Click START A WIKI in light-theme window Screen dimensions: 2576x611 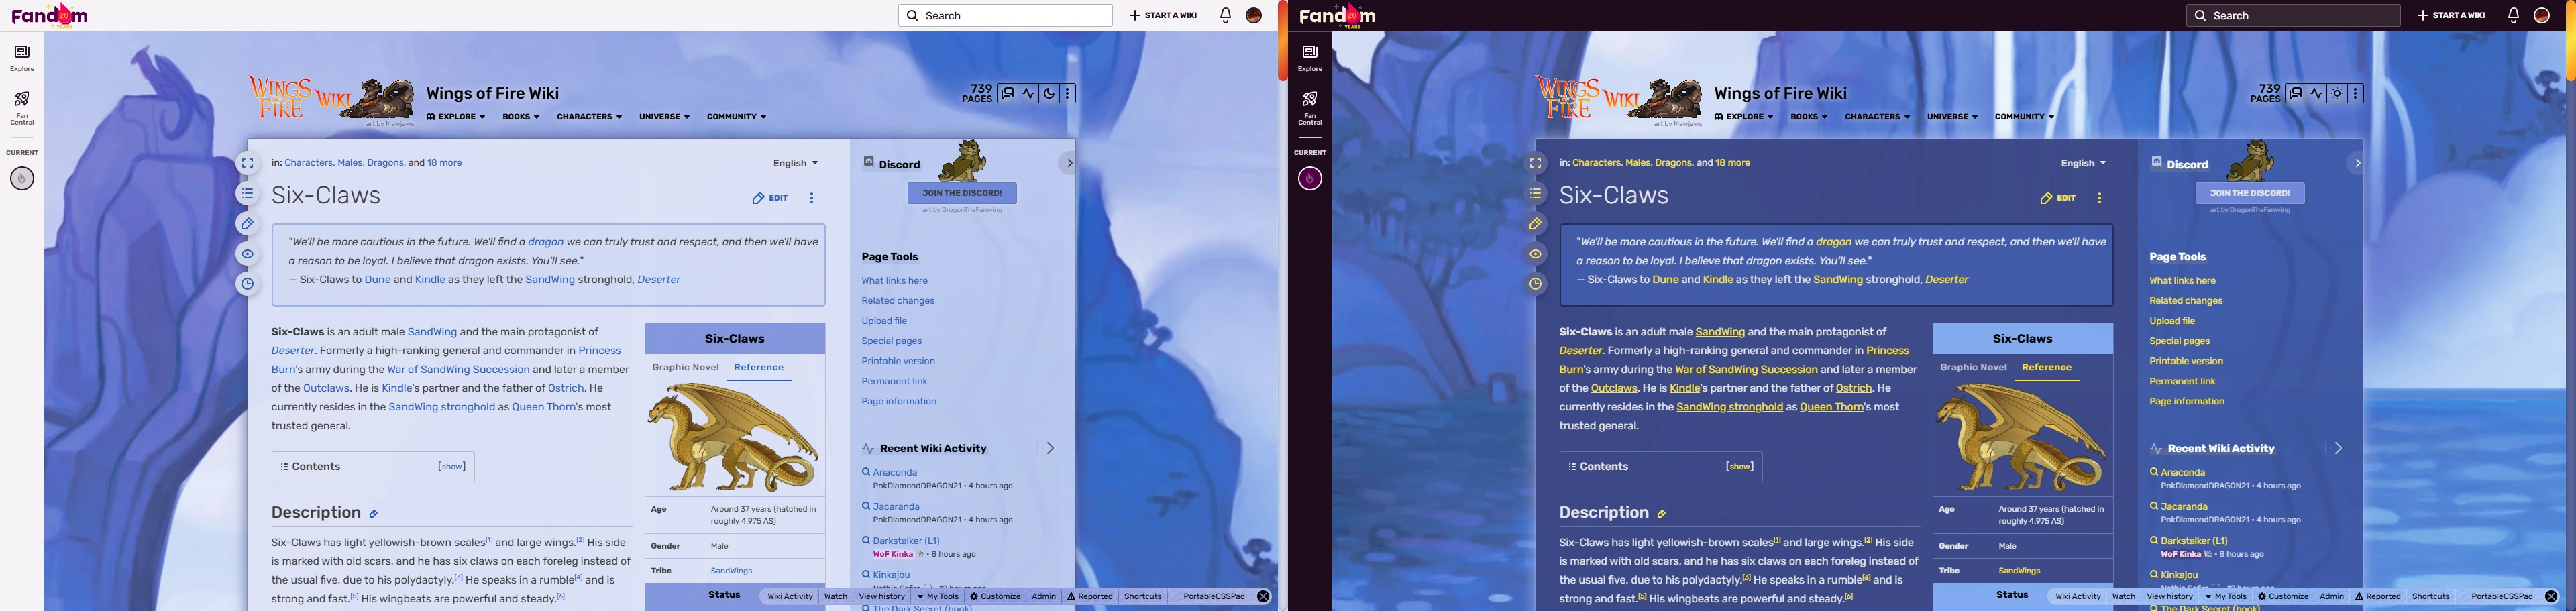(1164, 15)
